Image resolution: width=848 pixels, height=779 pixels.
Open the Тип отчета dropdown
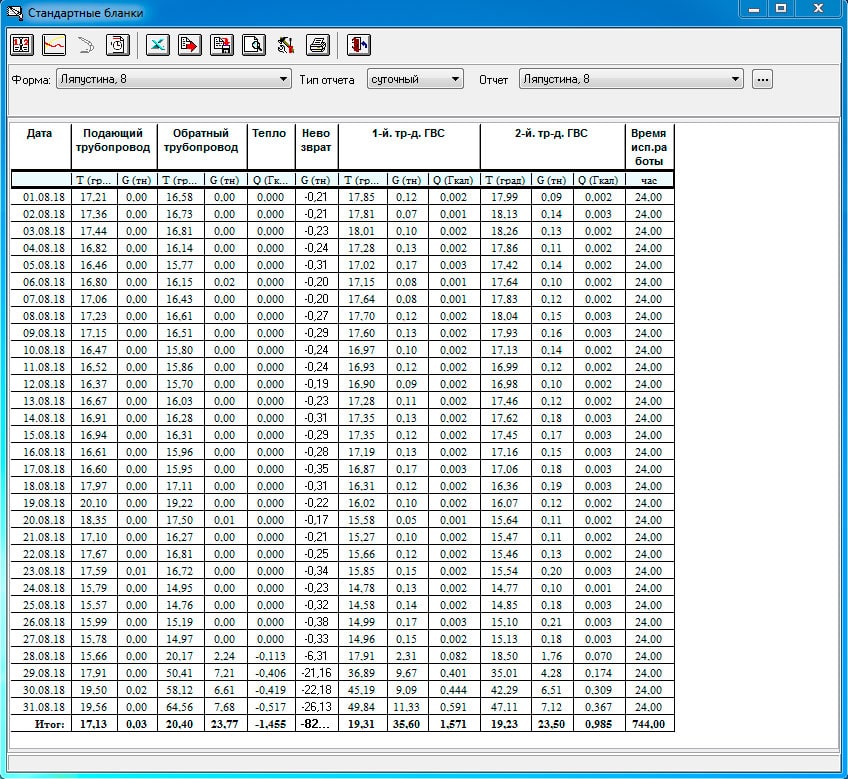point(455,79)
